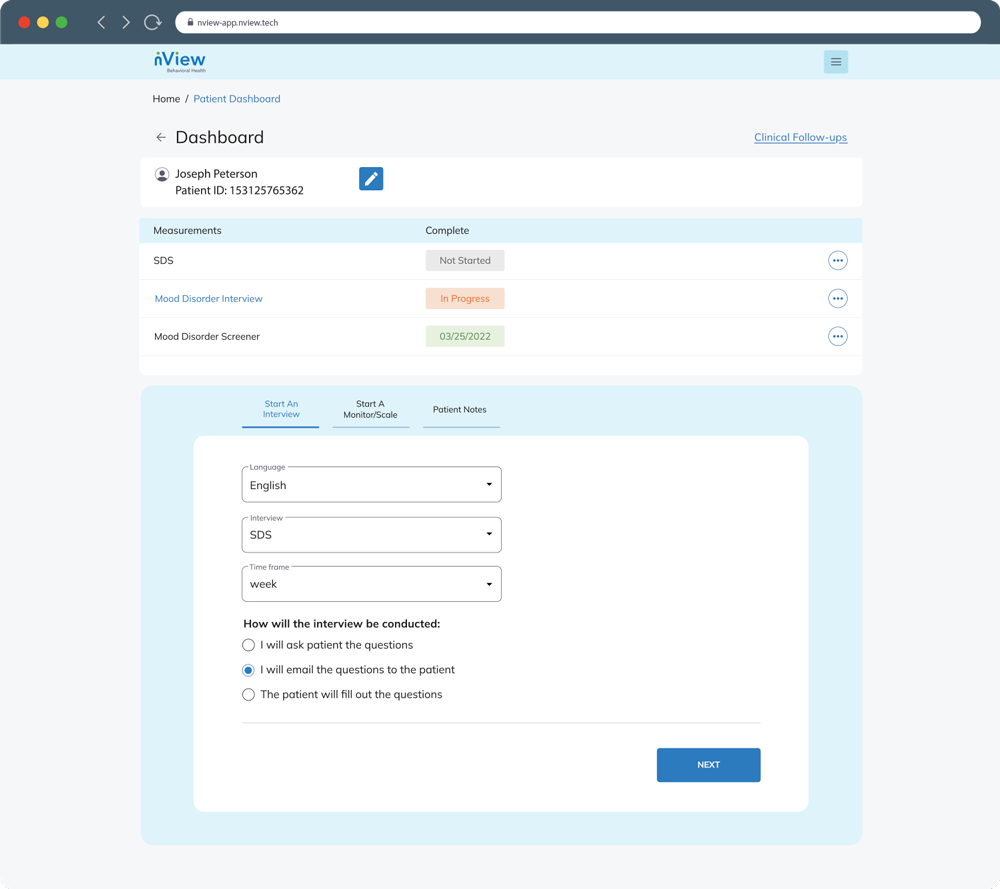Click the browser address bar
Screen dimensions: 1000x889
[578, 22]
